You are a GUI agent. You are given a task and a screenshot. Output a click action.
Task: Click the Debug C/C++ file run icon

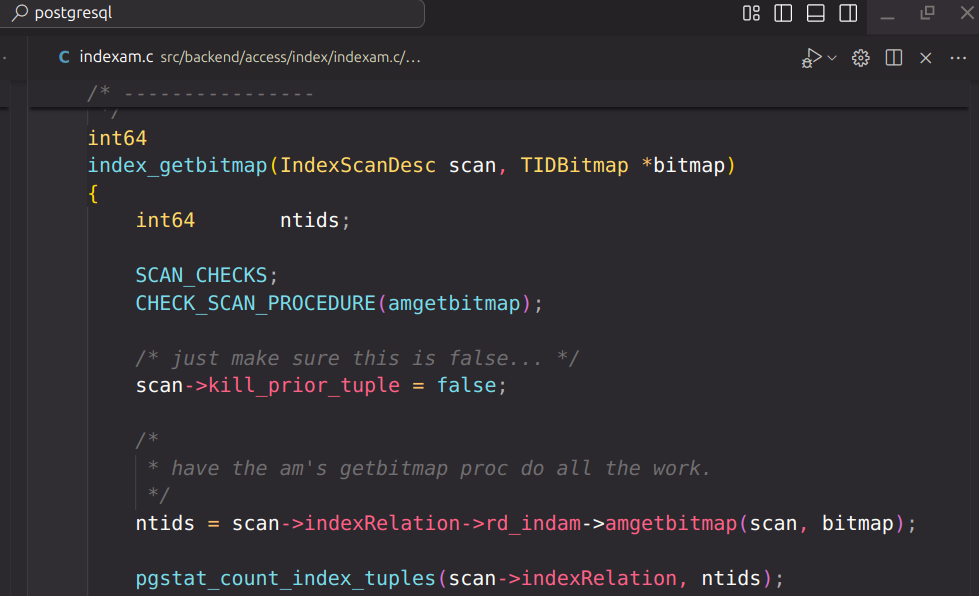pyautogui.click(x=811, y=58)
